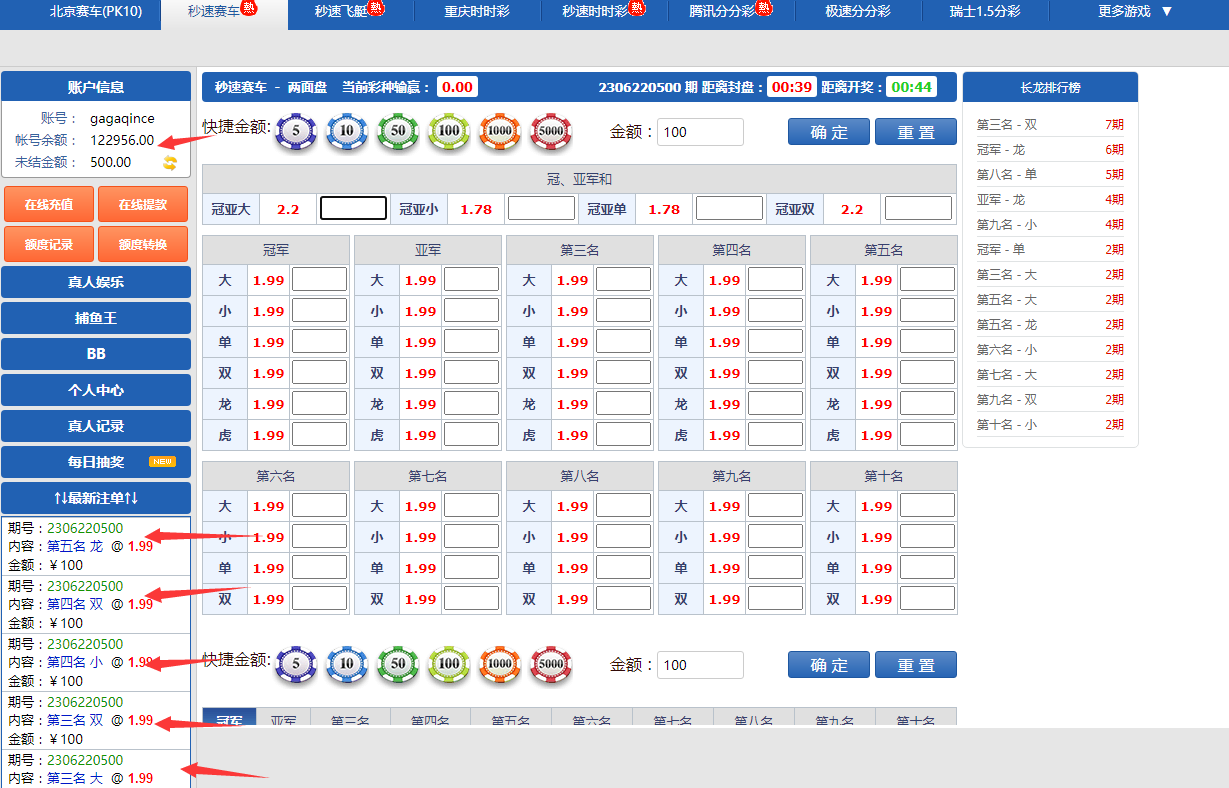Pick the red 5000 chip in top row
The height and width of the screenshot is (788, 1229).
pos(551,131)
